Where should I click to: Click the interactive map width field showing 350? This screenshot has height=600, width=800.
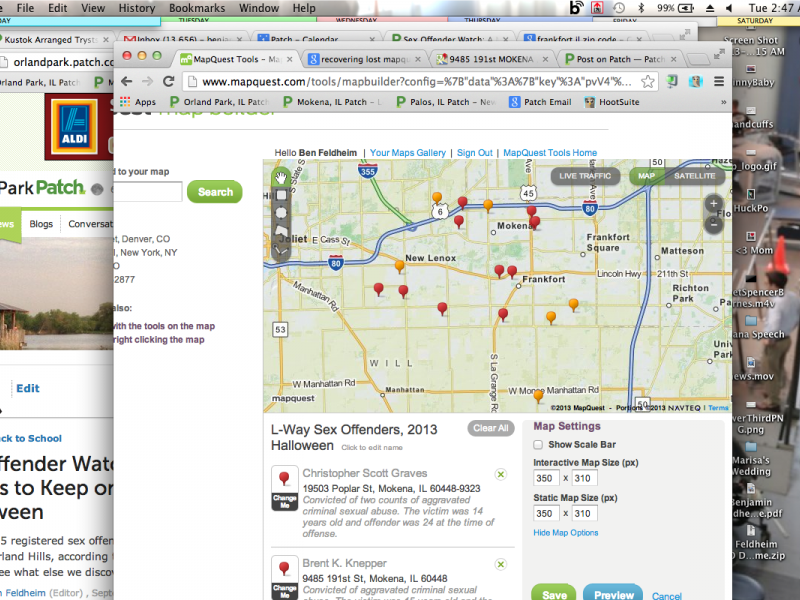tap(546, 478)
